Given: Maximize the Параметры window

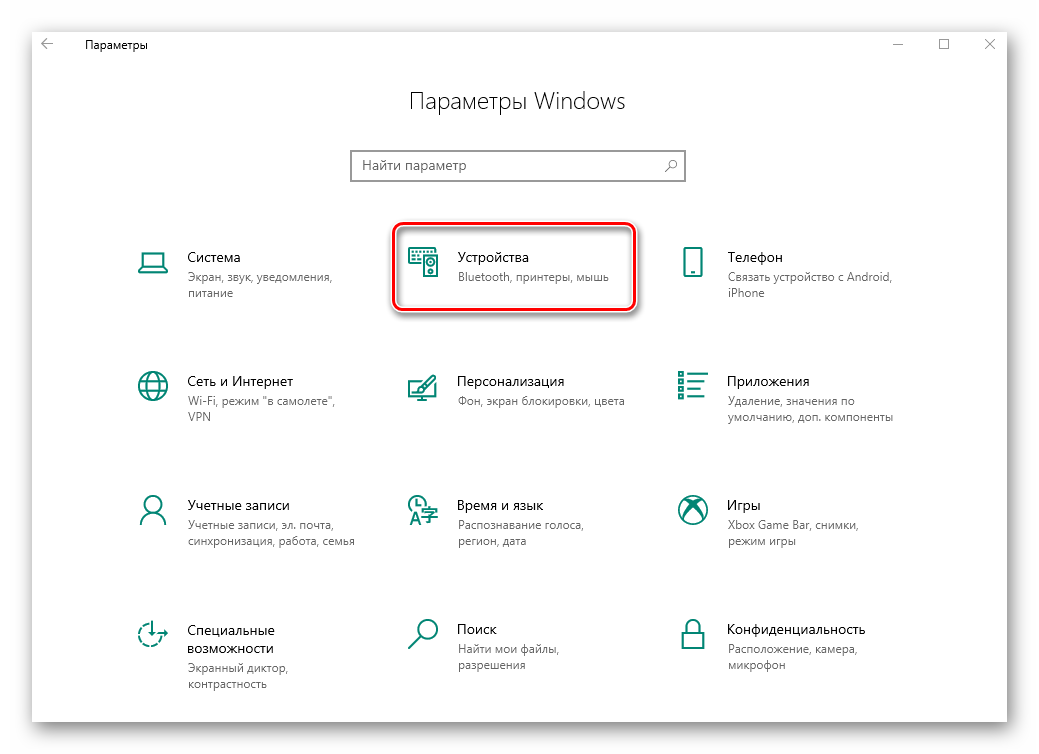Looking at the screenshot, I should [x=944, y=44].
